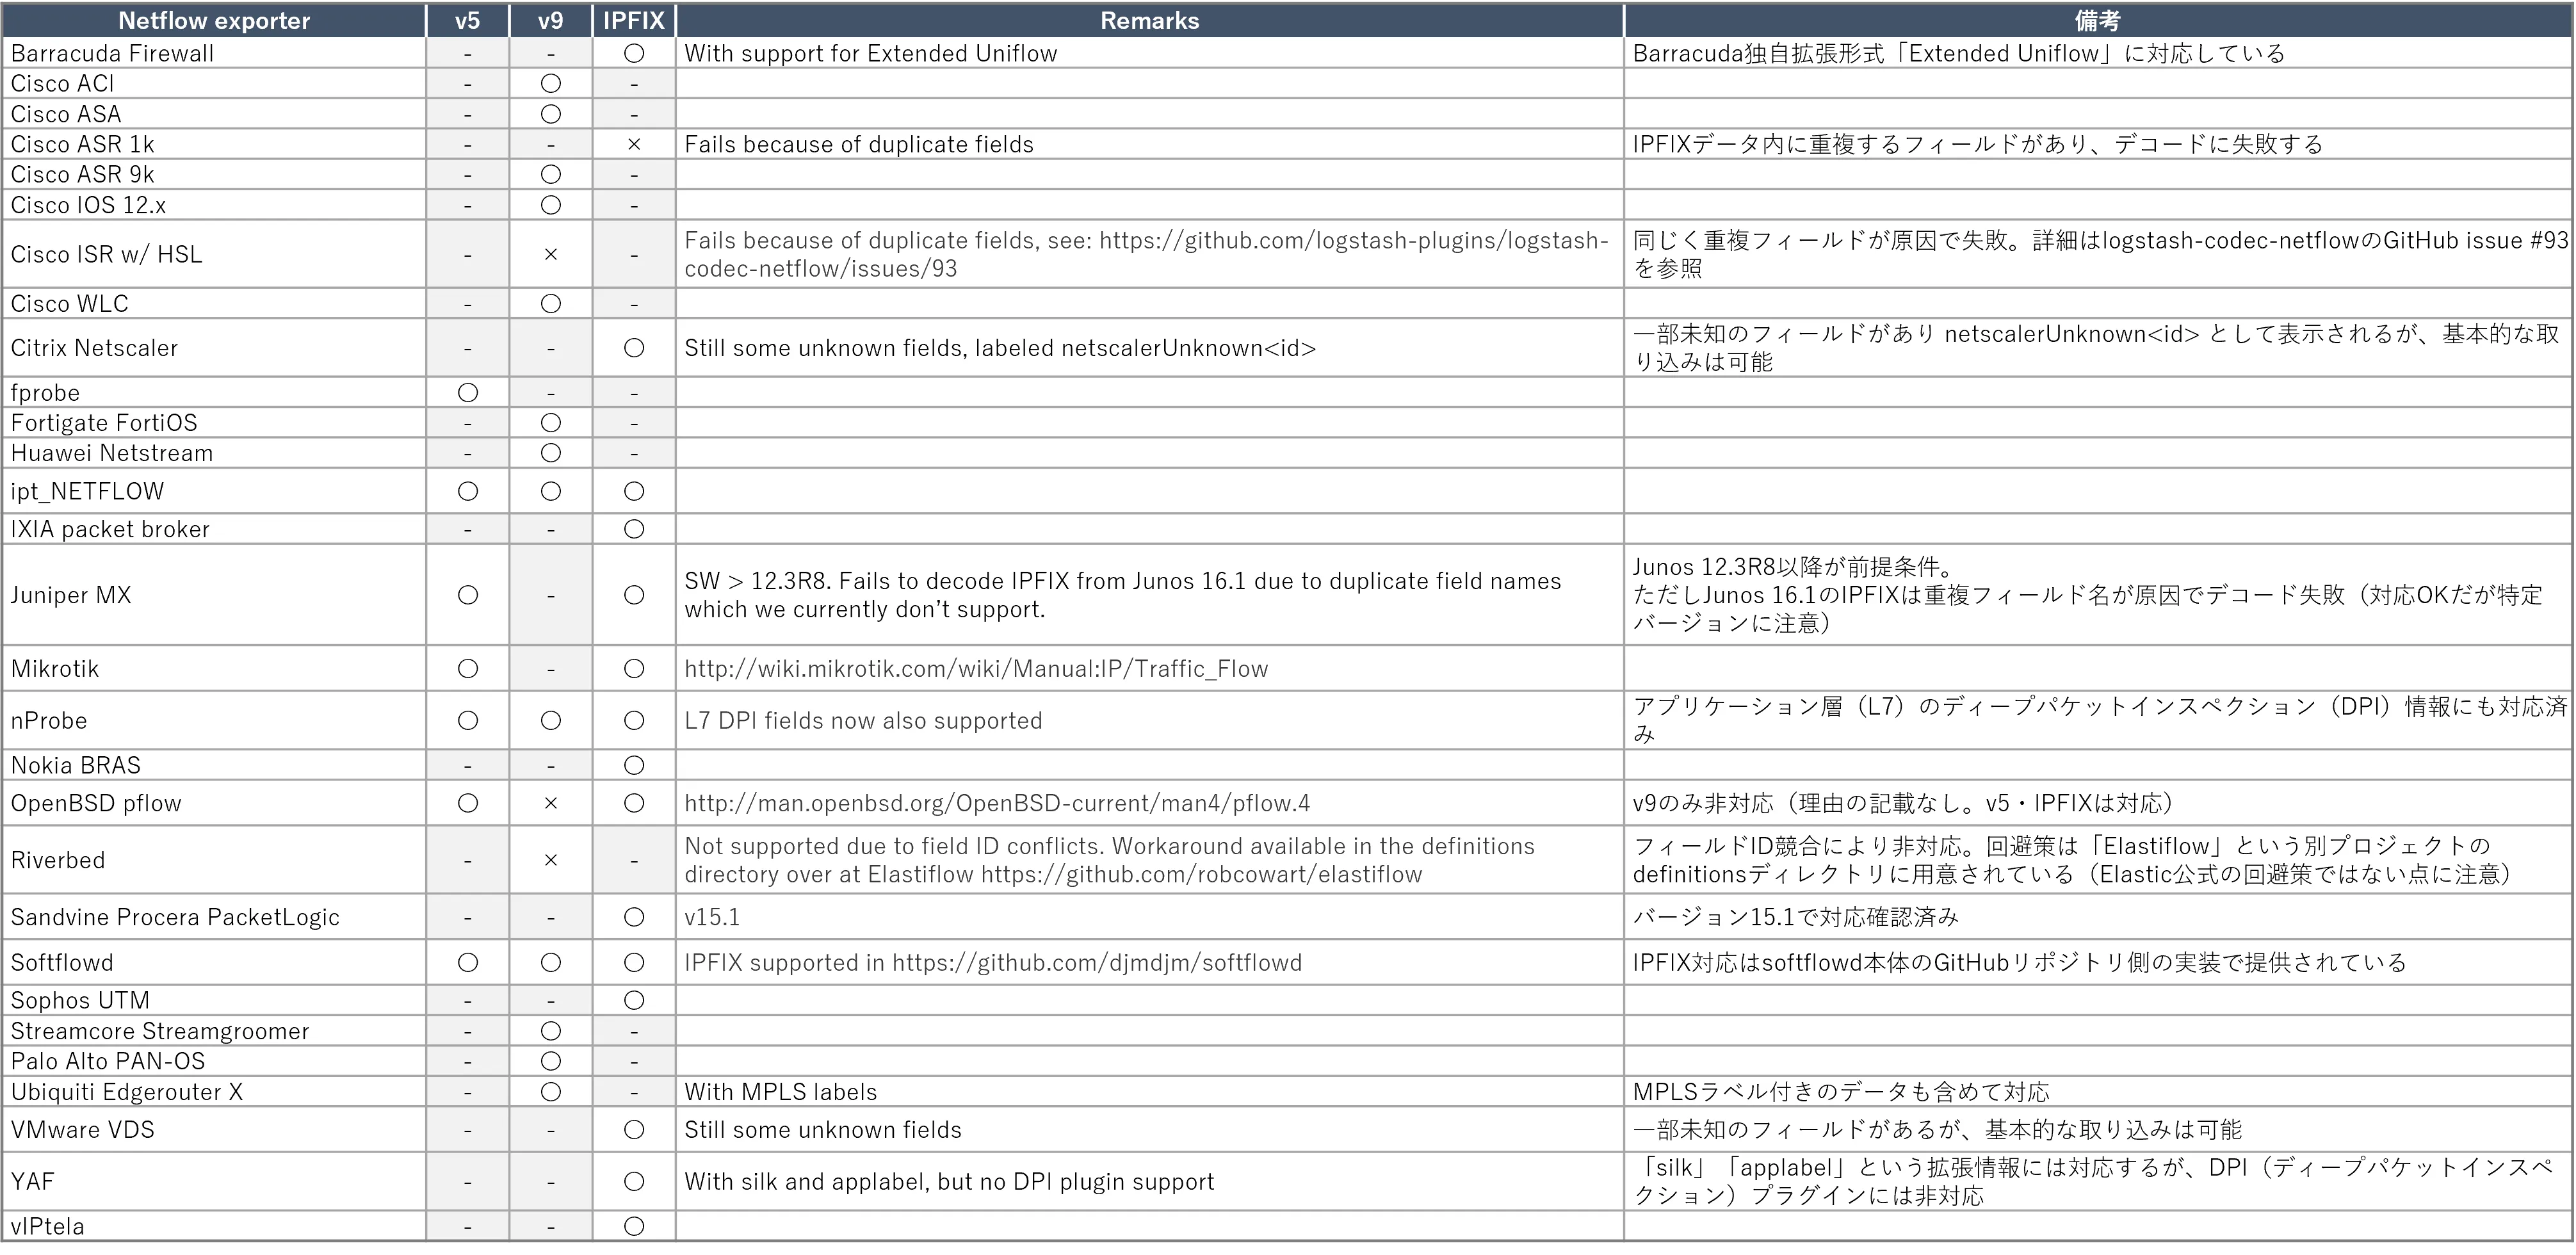Select the 'v5' column header
The image size is (2576, 1255).
(467, 20)
